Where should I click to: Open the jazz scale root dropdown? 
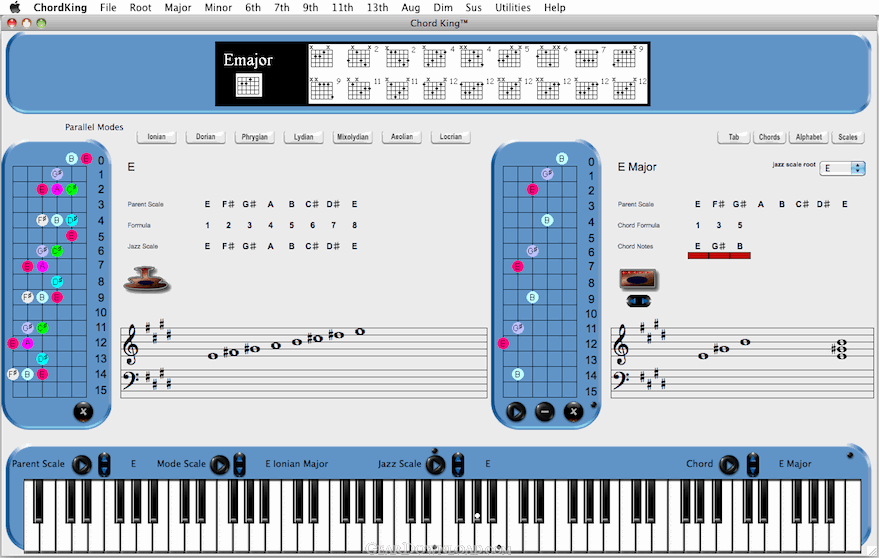(842, 168)
